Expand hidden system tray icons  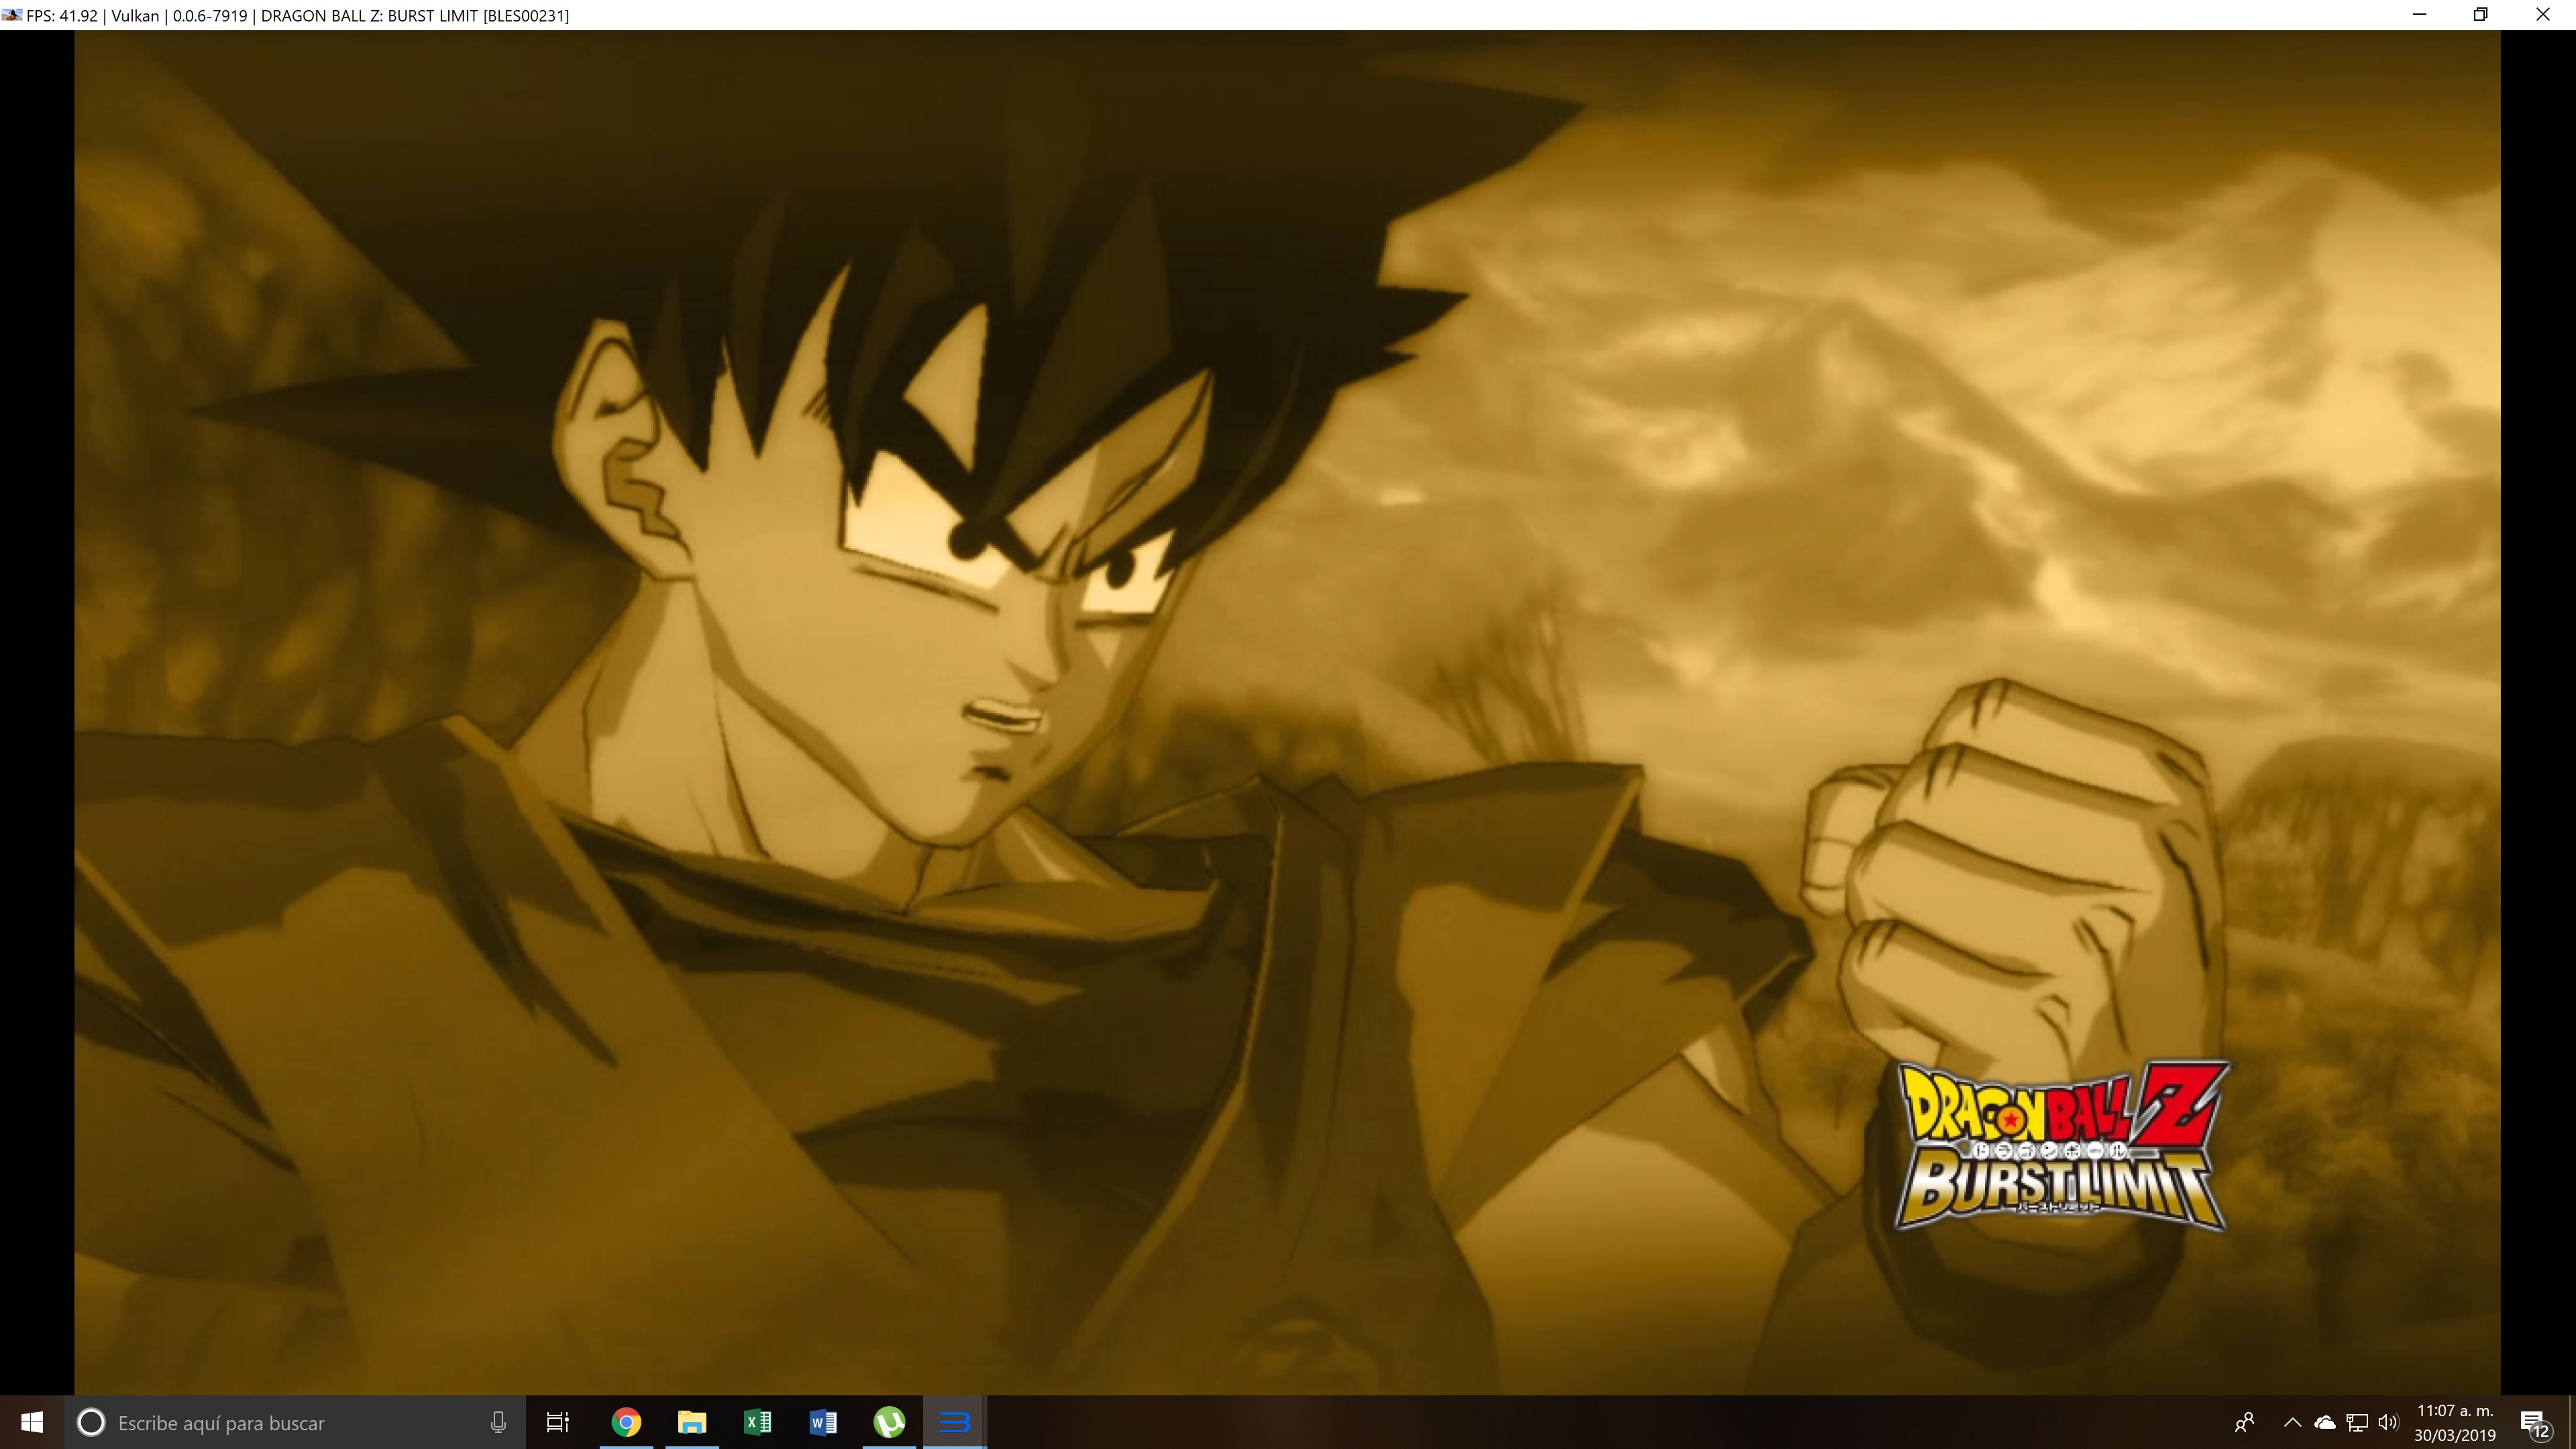tap(2292, 1423)
